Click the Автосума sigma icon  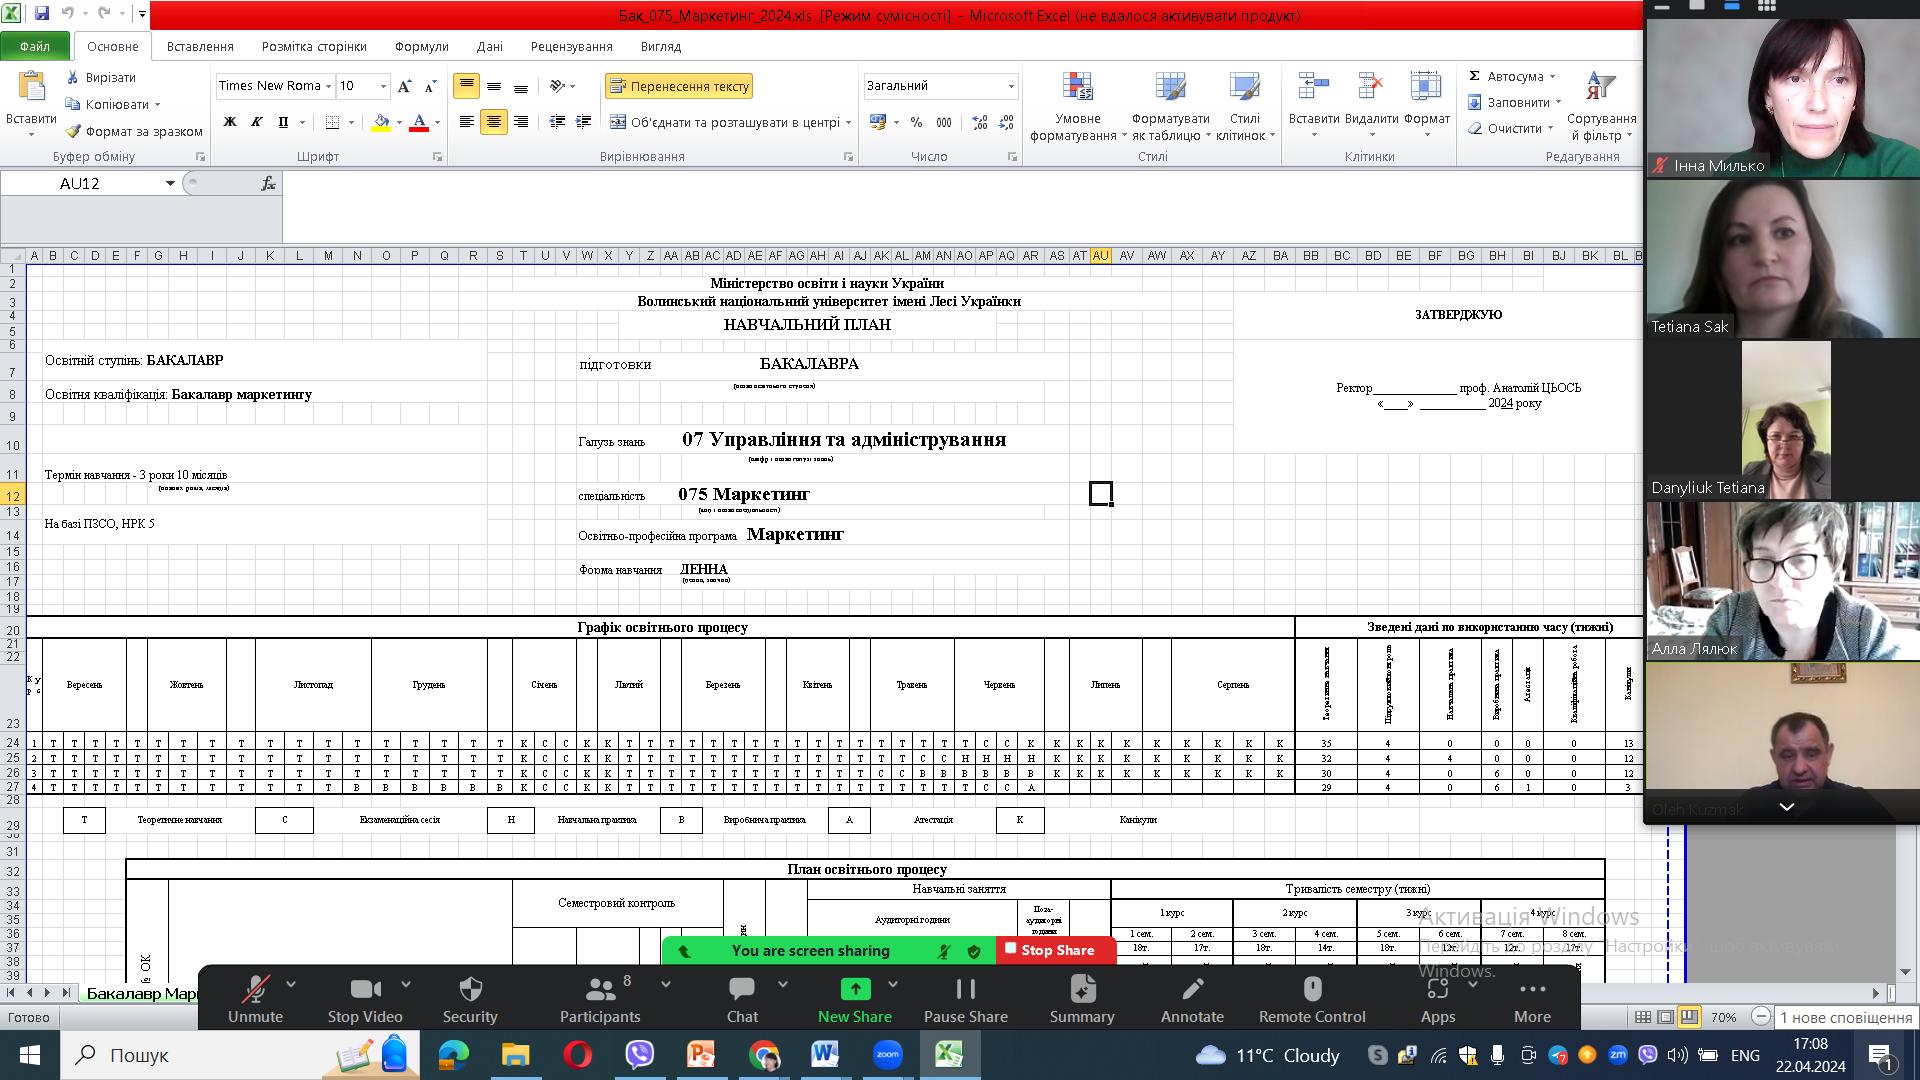[1474, 76]
